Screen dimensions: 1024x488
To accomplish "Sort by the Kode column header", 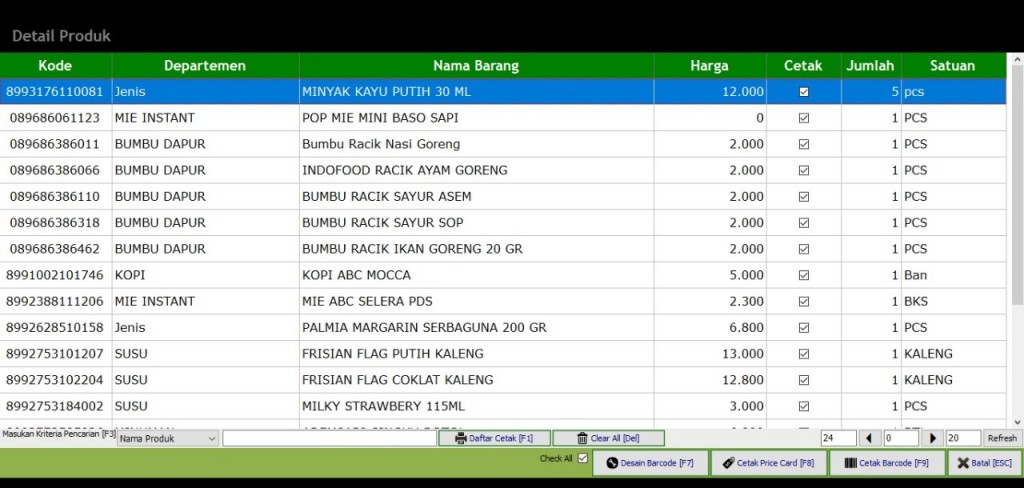I will click(56, 65).
